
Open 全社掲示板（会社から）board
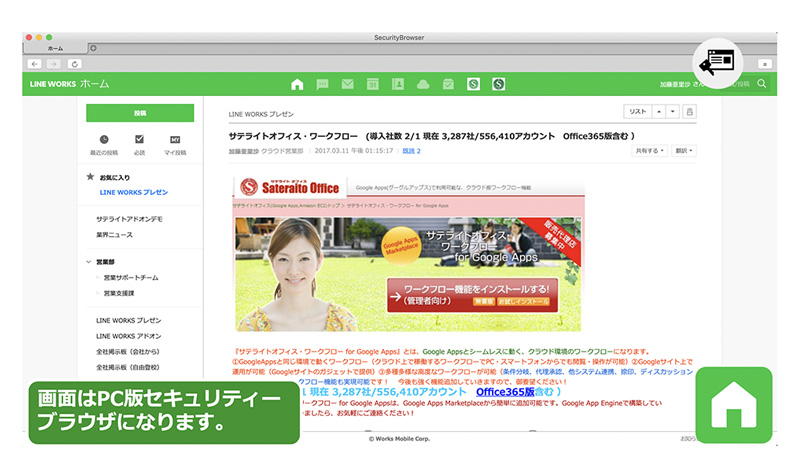point(128,351)
